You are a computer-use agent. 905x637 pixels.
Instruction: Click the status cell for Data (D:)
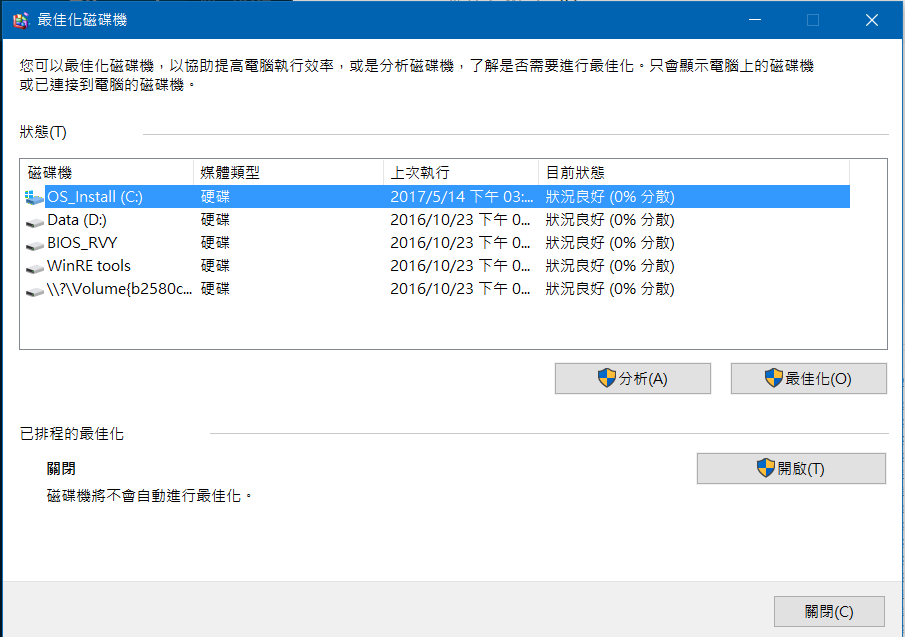[x=609, y=220]
